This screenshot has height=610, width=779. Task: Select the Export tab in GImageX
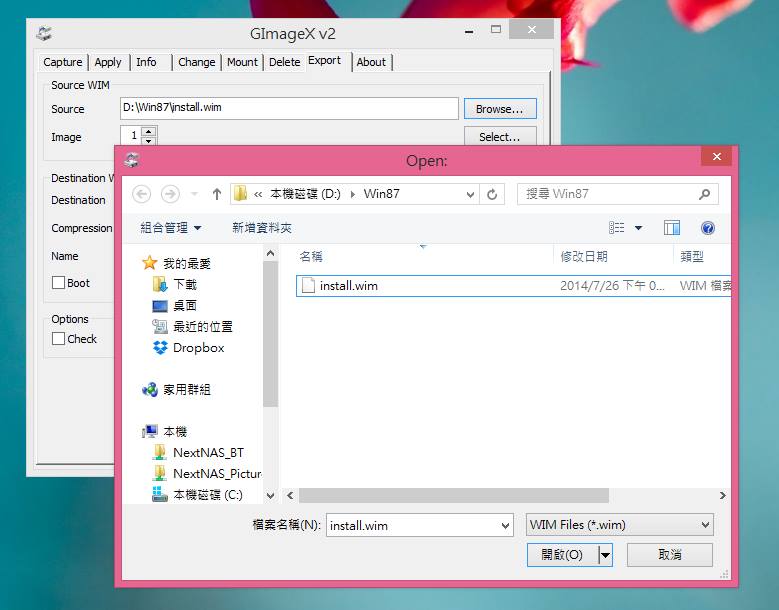(324, 61)
